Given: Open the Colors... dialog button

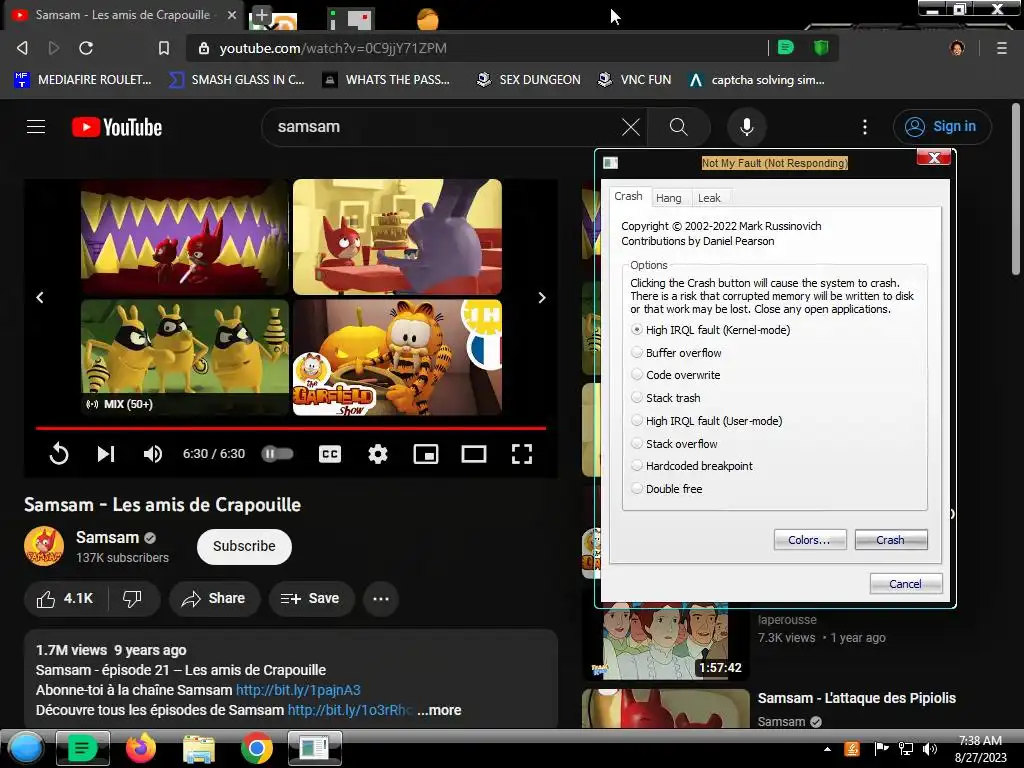Looking at the screenshot, I should [x=810, y=540].
